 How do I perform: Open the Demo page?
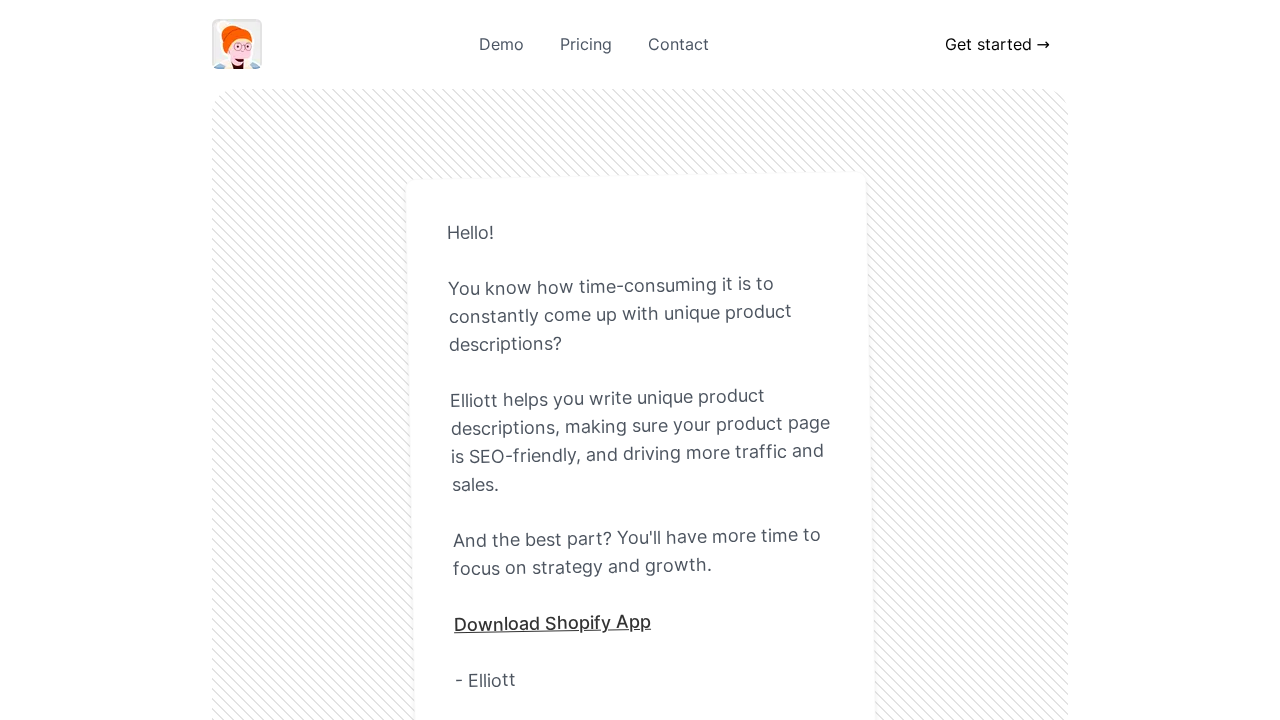point(501,44)
